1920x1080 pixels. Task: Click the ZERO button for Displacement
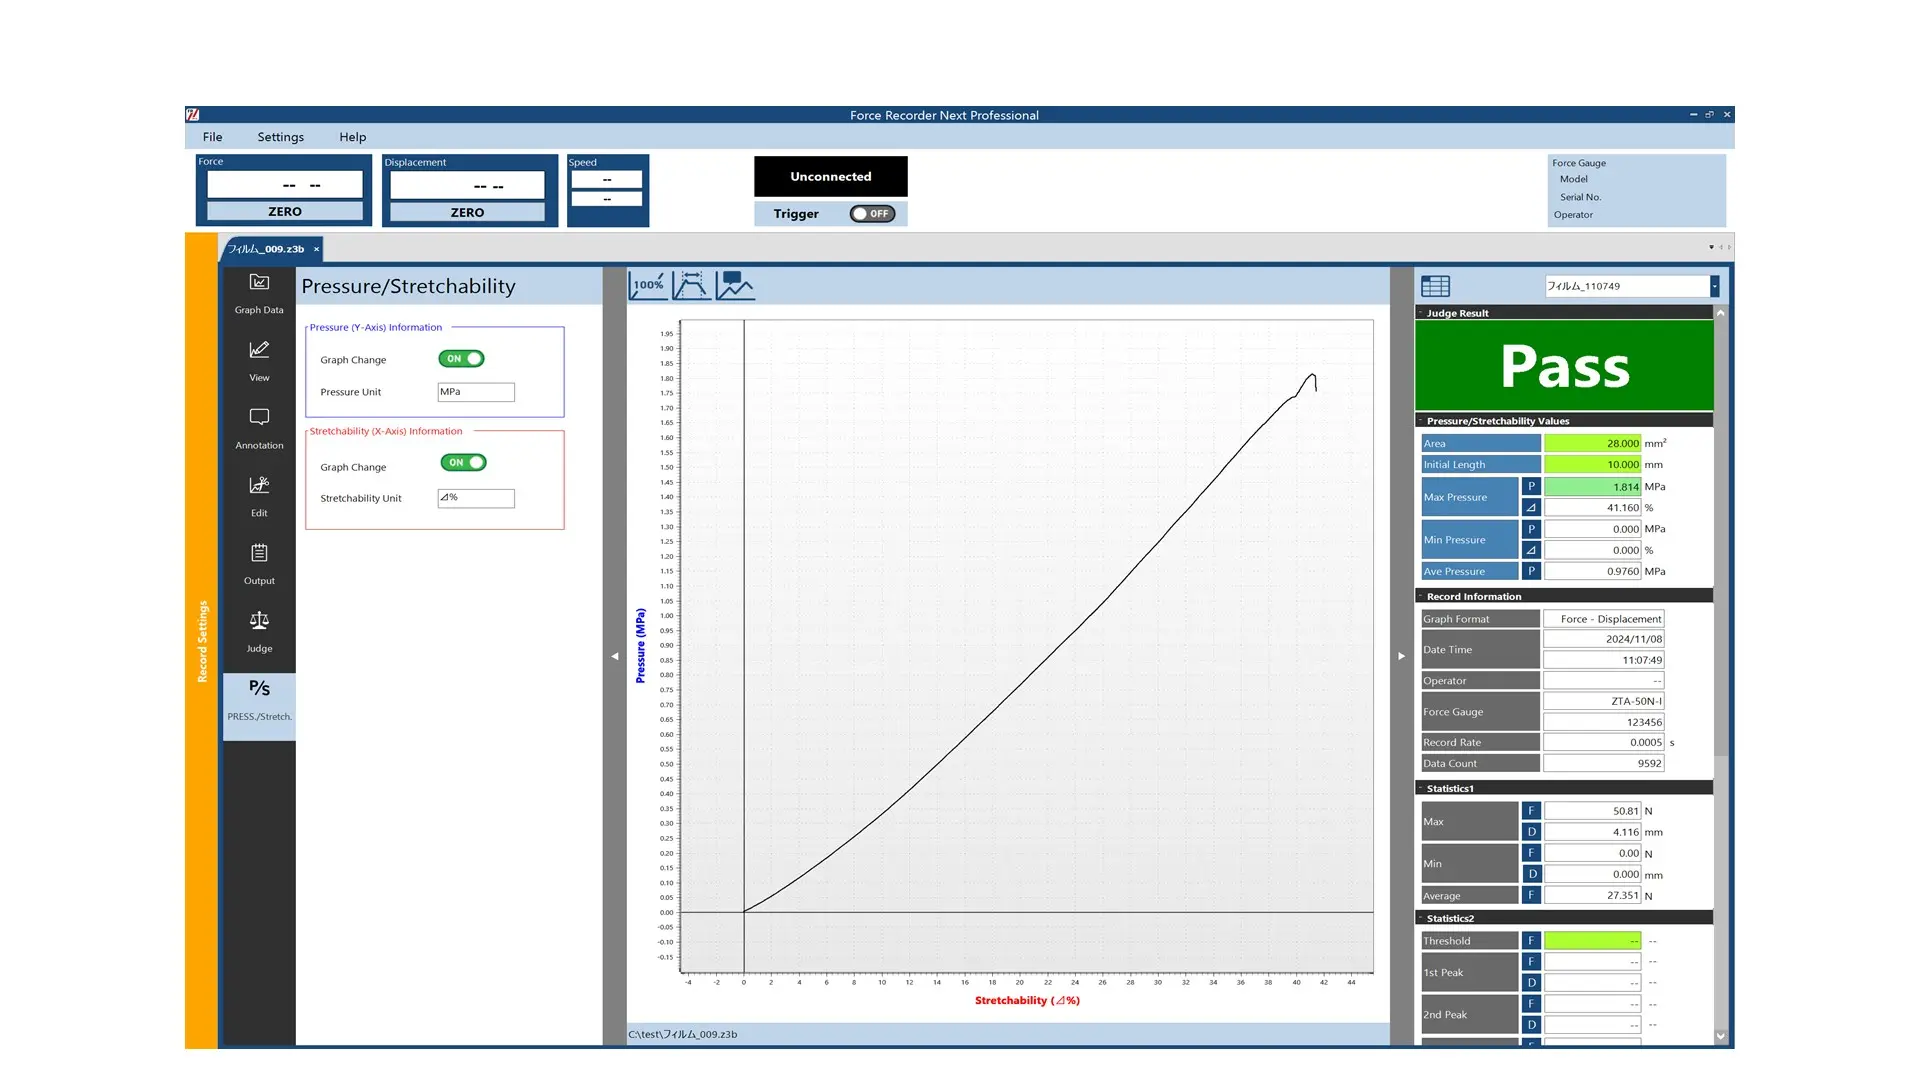click(x=468, y=211)
